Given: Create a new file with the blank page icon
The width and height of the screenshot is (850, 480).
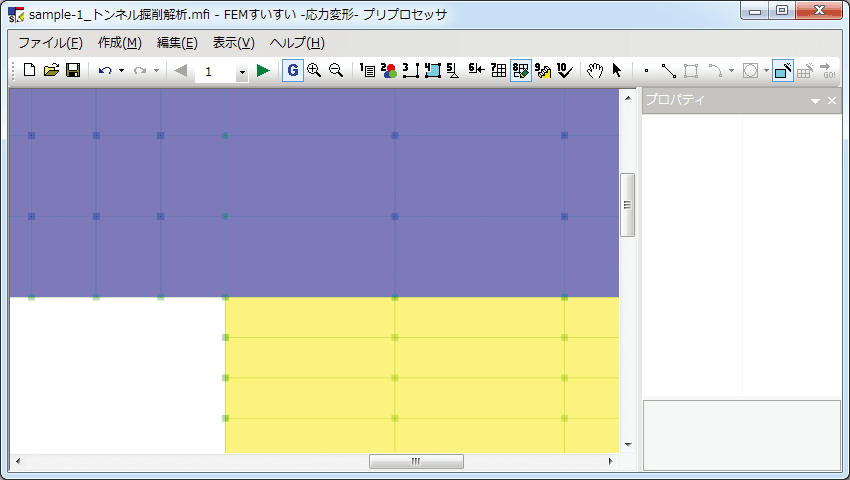Looking at the screenshot, I should pyautogui.click(x=30, y=71).
